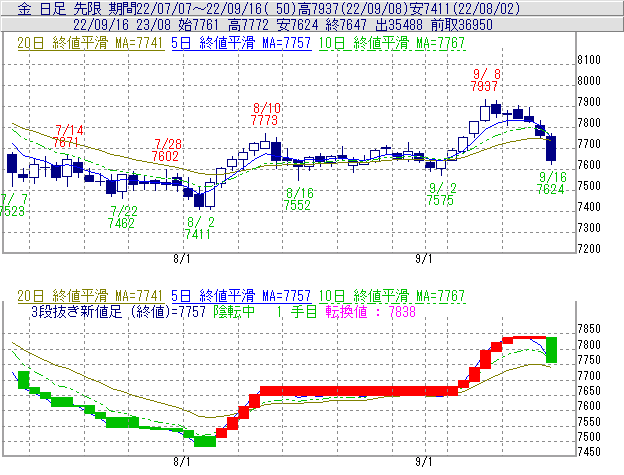
Task: Click the 7850 axis value on lower chart
Action: (589, 329)
